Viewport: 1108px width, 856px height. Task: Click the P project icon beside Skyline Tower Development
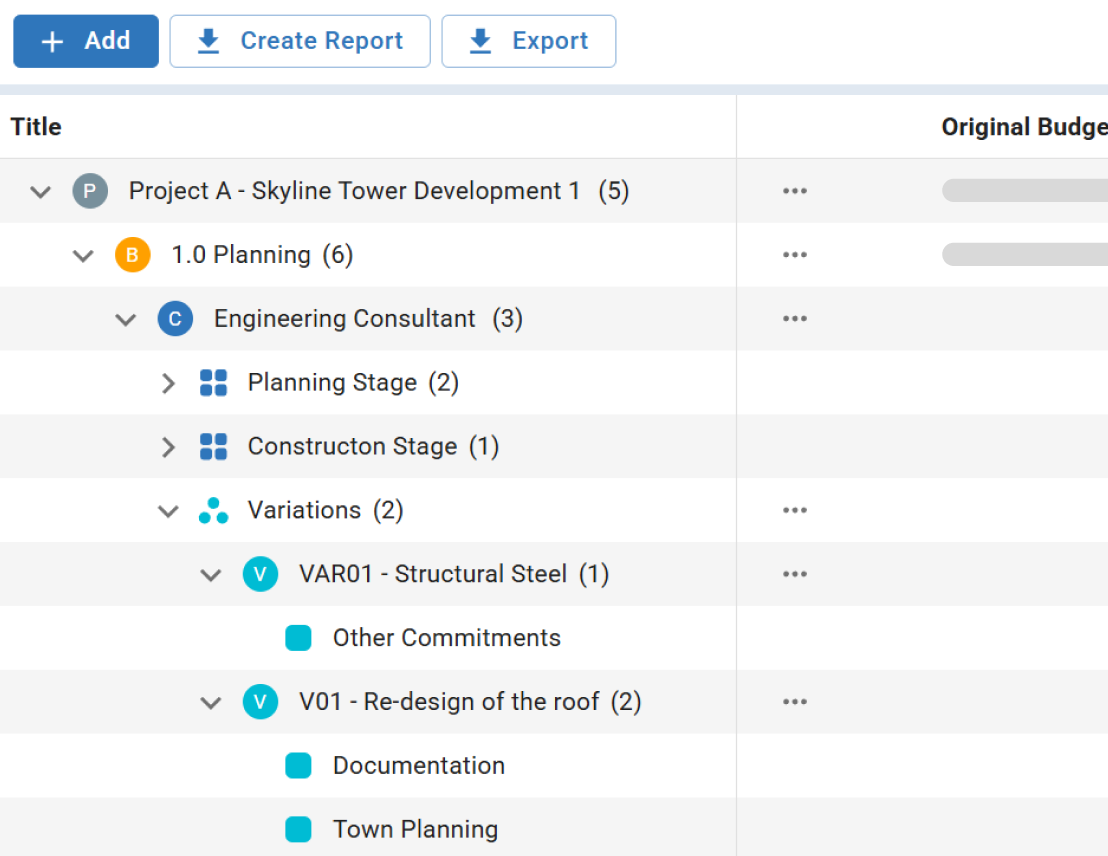(x=90, y=191)
